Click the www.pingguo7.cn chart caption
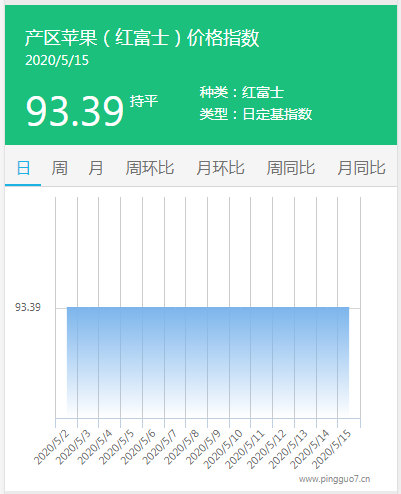The width and height of the screenshot is (401, 494). tap(334, 479)
